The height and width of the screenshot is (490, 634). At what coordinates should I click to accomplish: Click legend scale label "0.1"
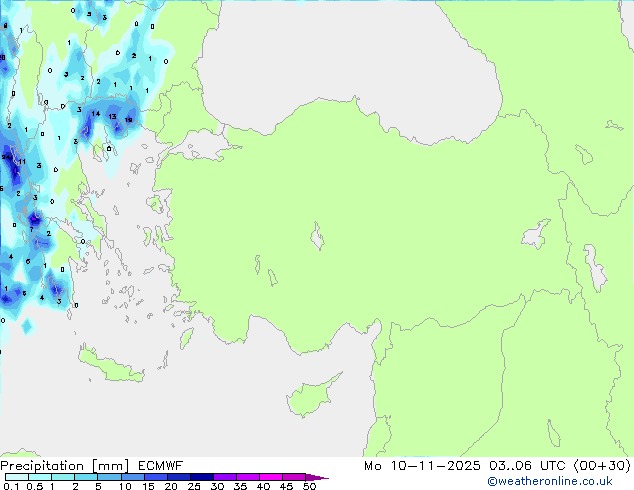11,486
